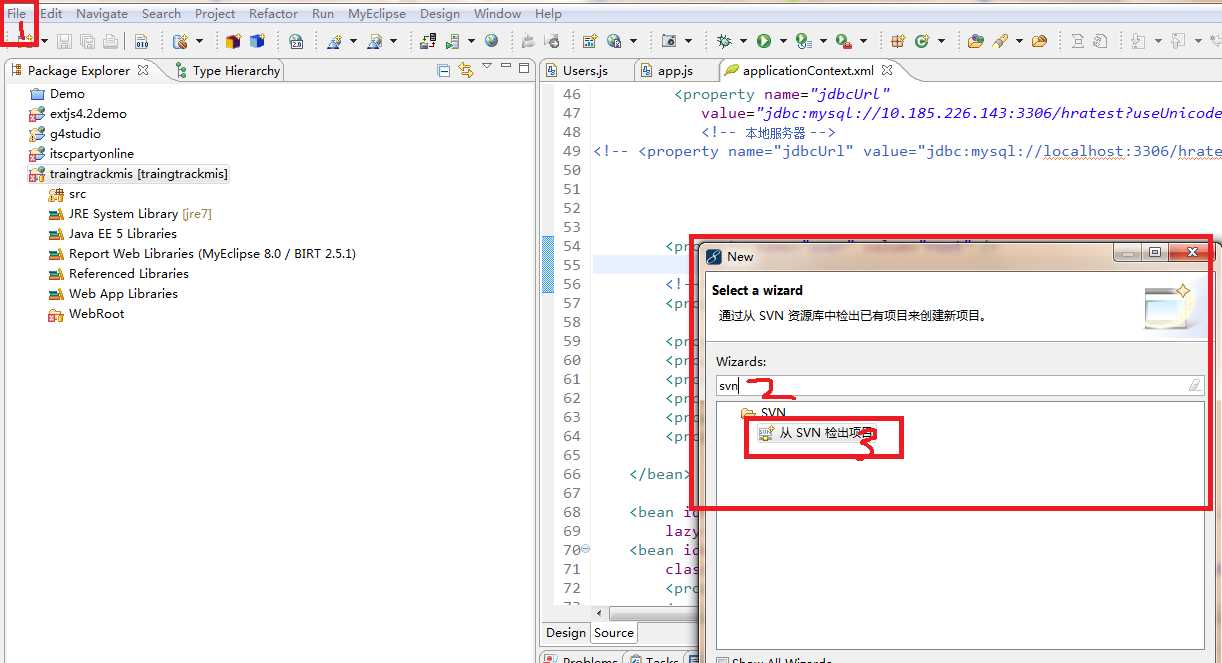The width and height of the screenshot is (1222, 663).
Task: Toggle Link with Editor in Package Explorer
Action: point(465,70)
